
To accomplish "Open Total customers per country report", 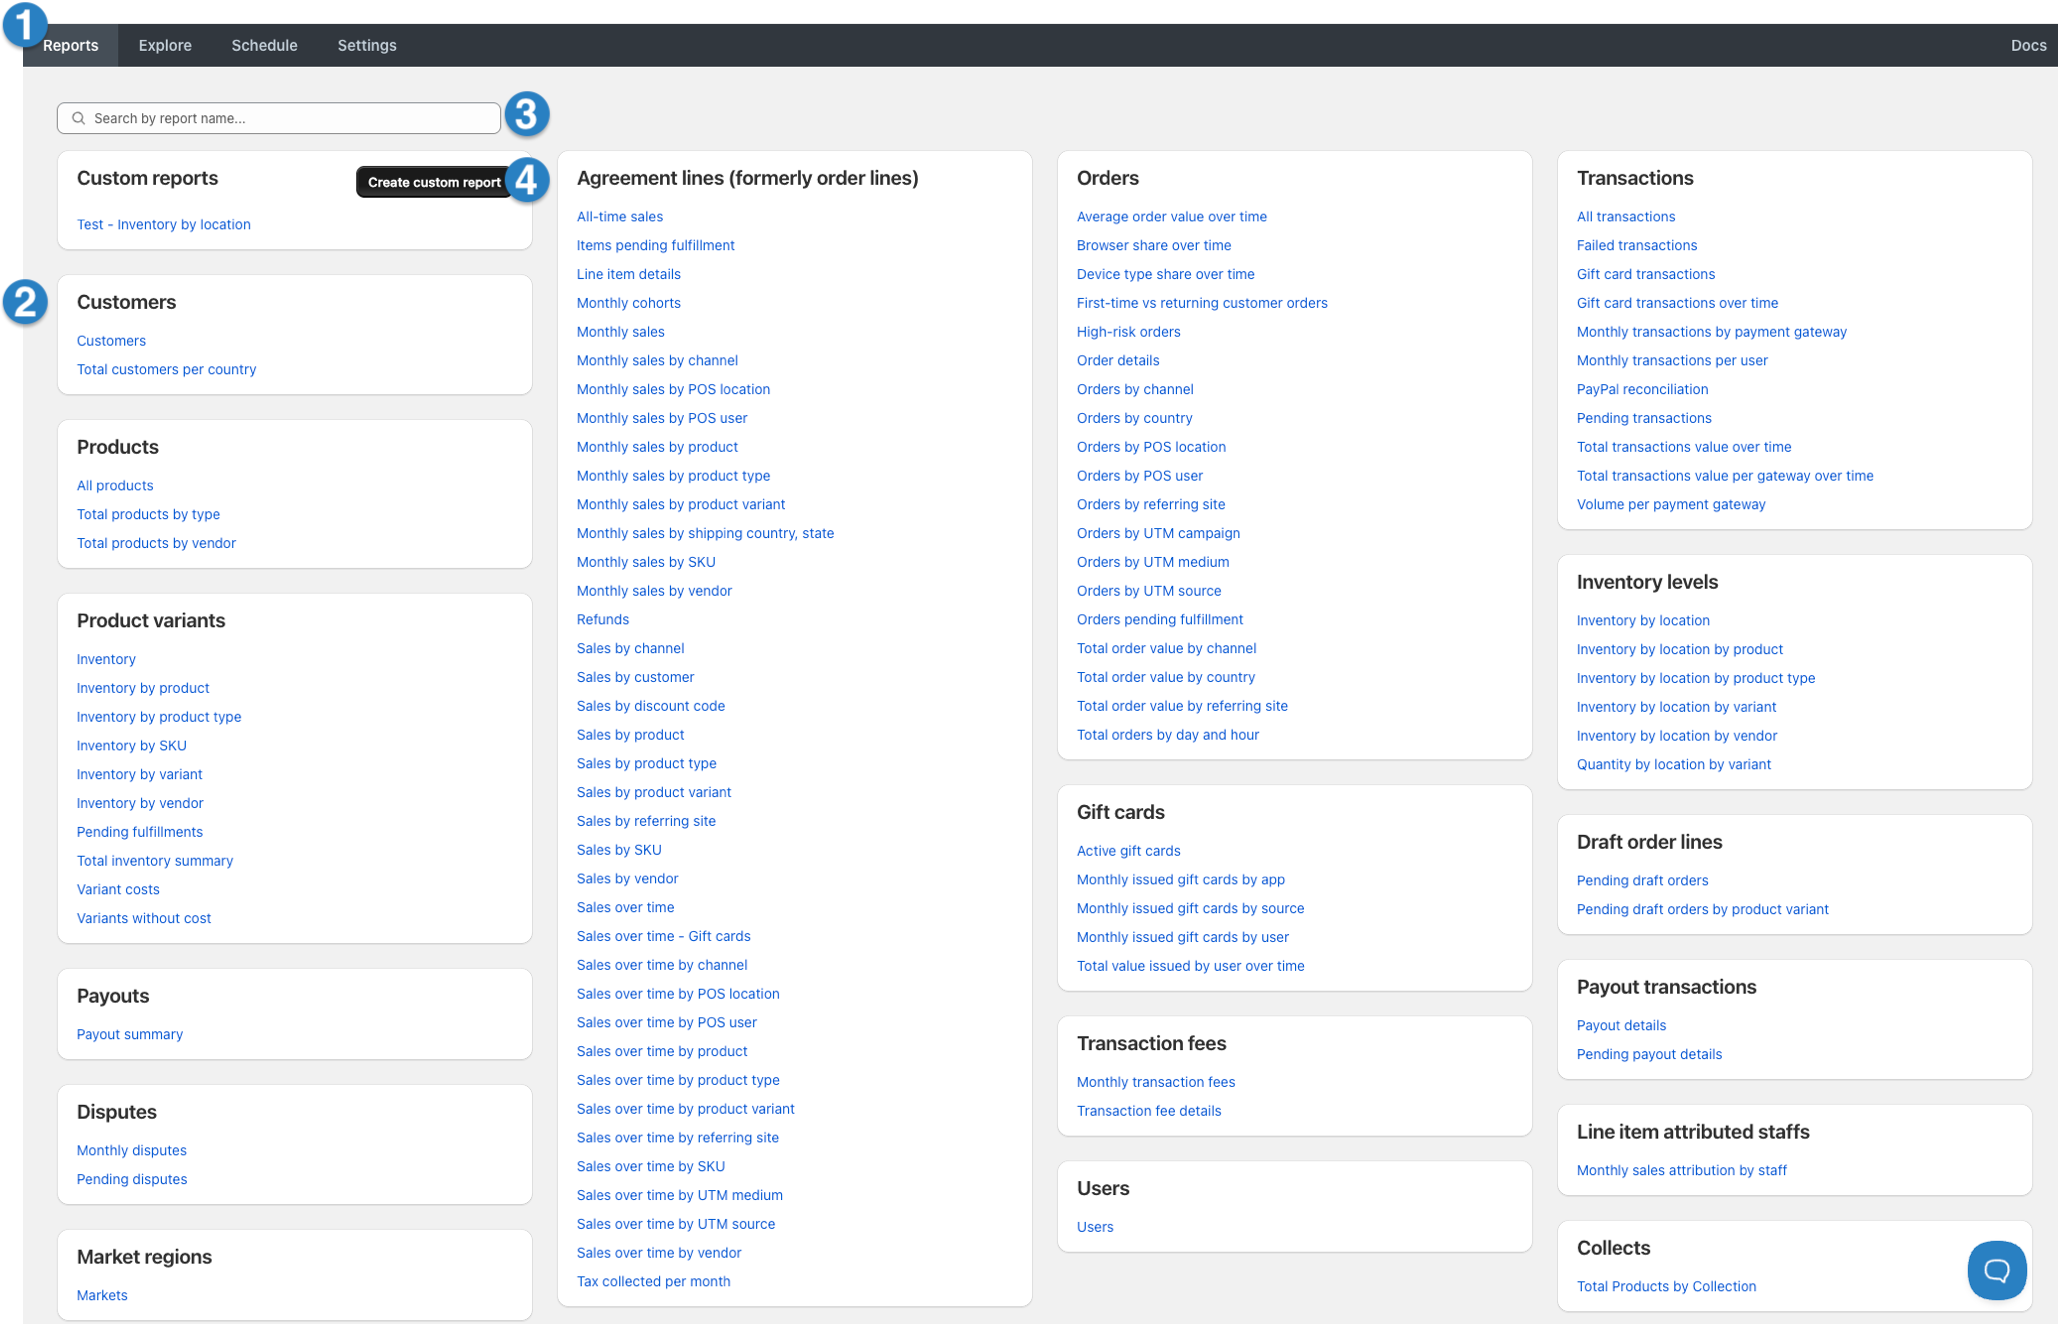I will pyautogui.click(x=166, y=369).
